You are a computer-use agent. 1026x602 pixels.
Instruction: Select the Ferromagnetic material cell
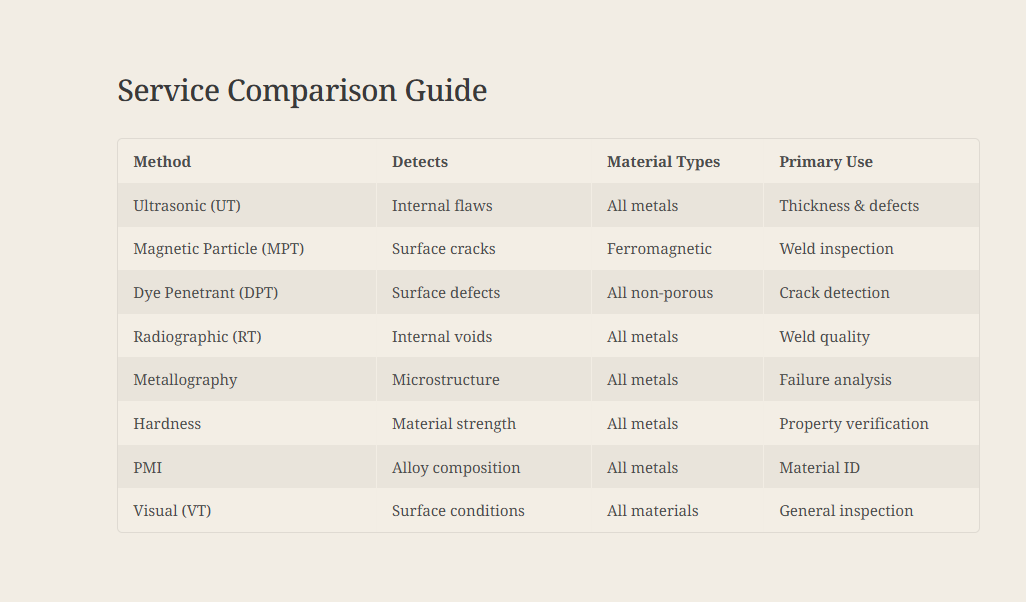click(x=659, y=249)
